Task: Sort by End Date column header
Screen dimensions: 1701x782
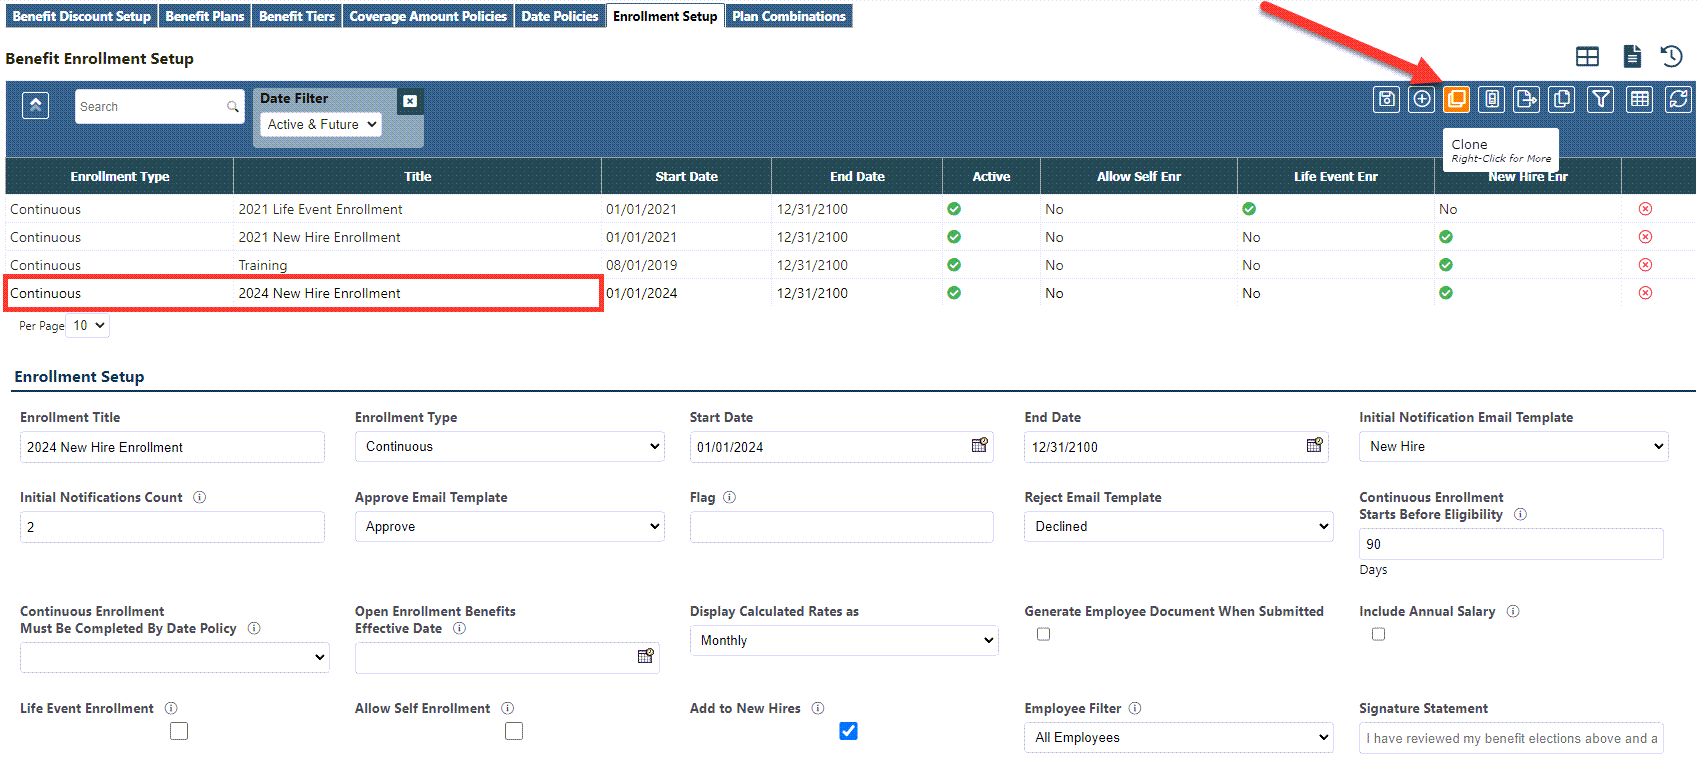Action: tap(857, 176)
